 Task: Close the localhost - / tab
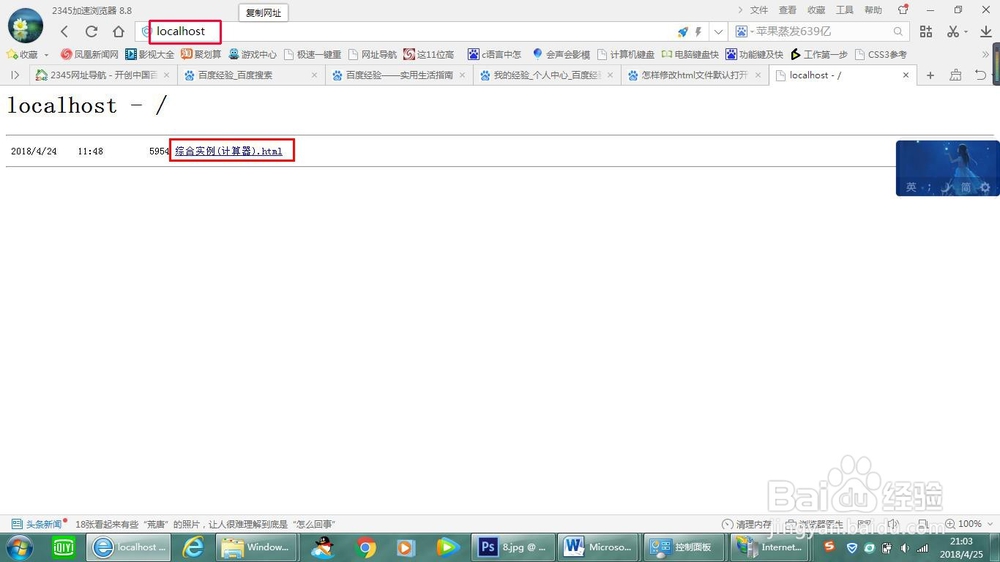pos(906,75)
